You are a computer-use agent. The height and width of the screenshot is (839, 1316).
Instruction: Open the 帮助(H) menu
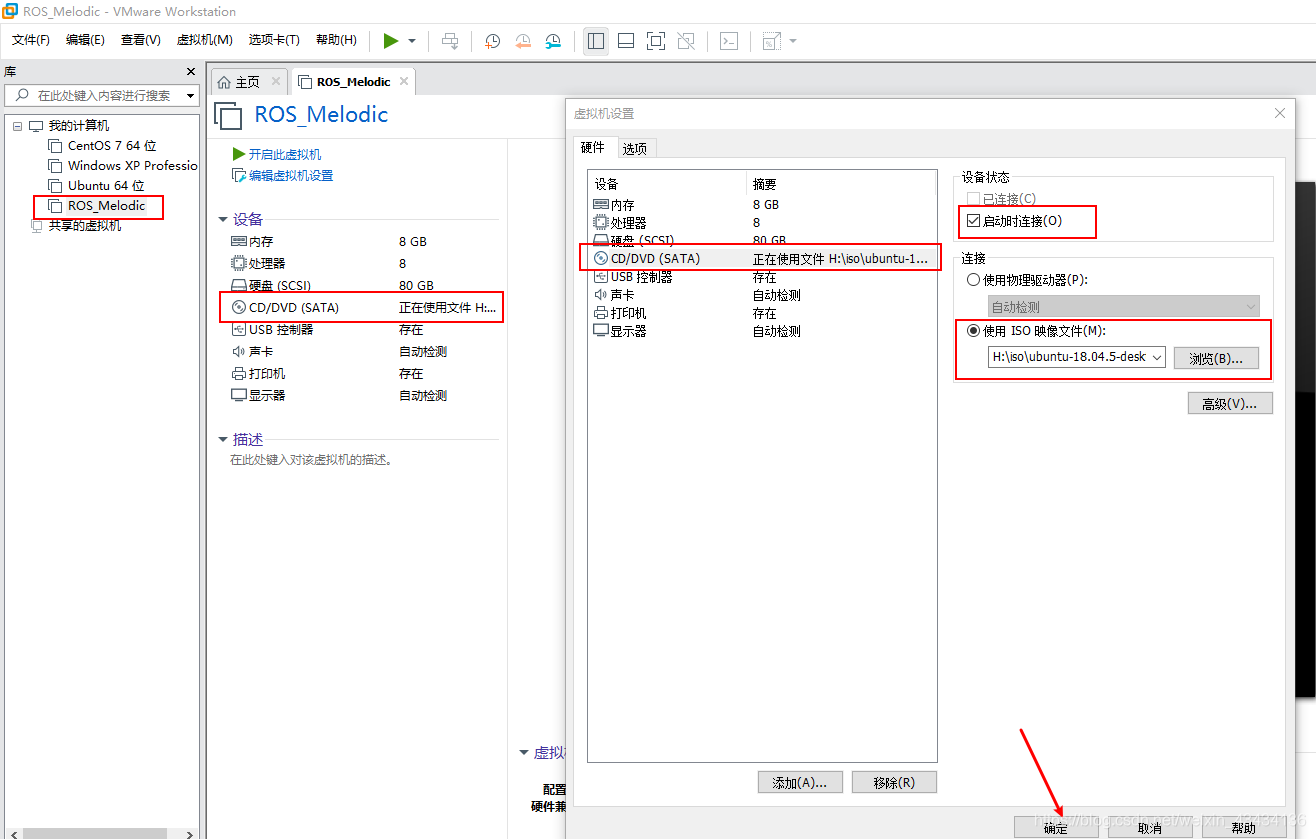[336, 40]
